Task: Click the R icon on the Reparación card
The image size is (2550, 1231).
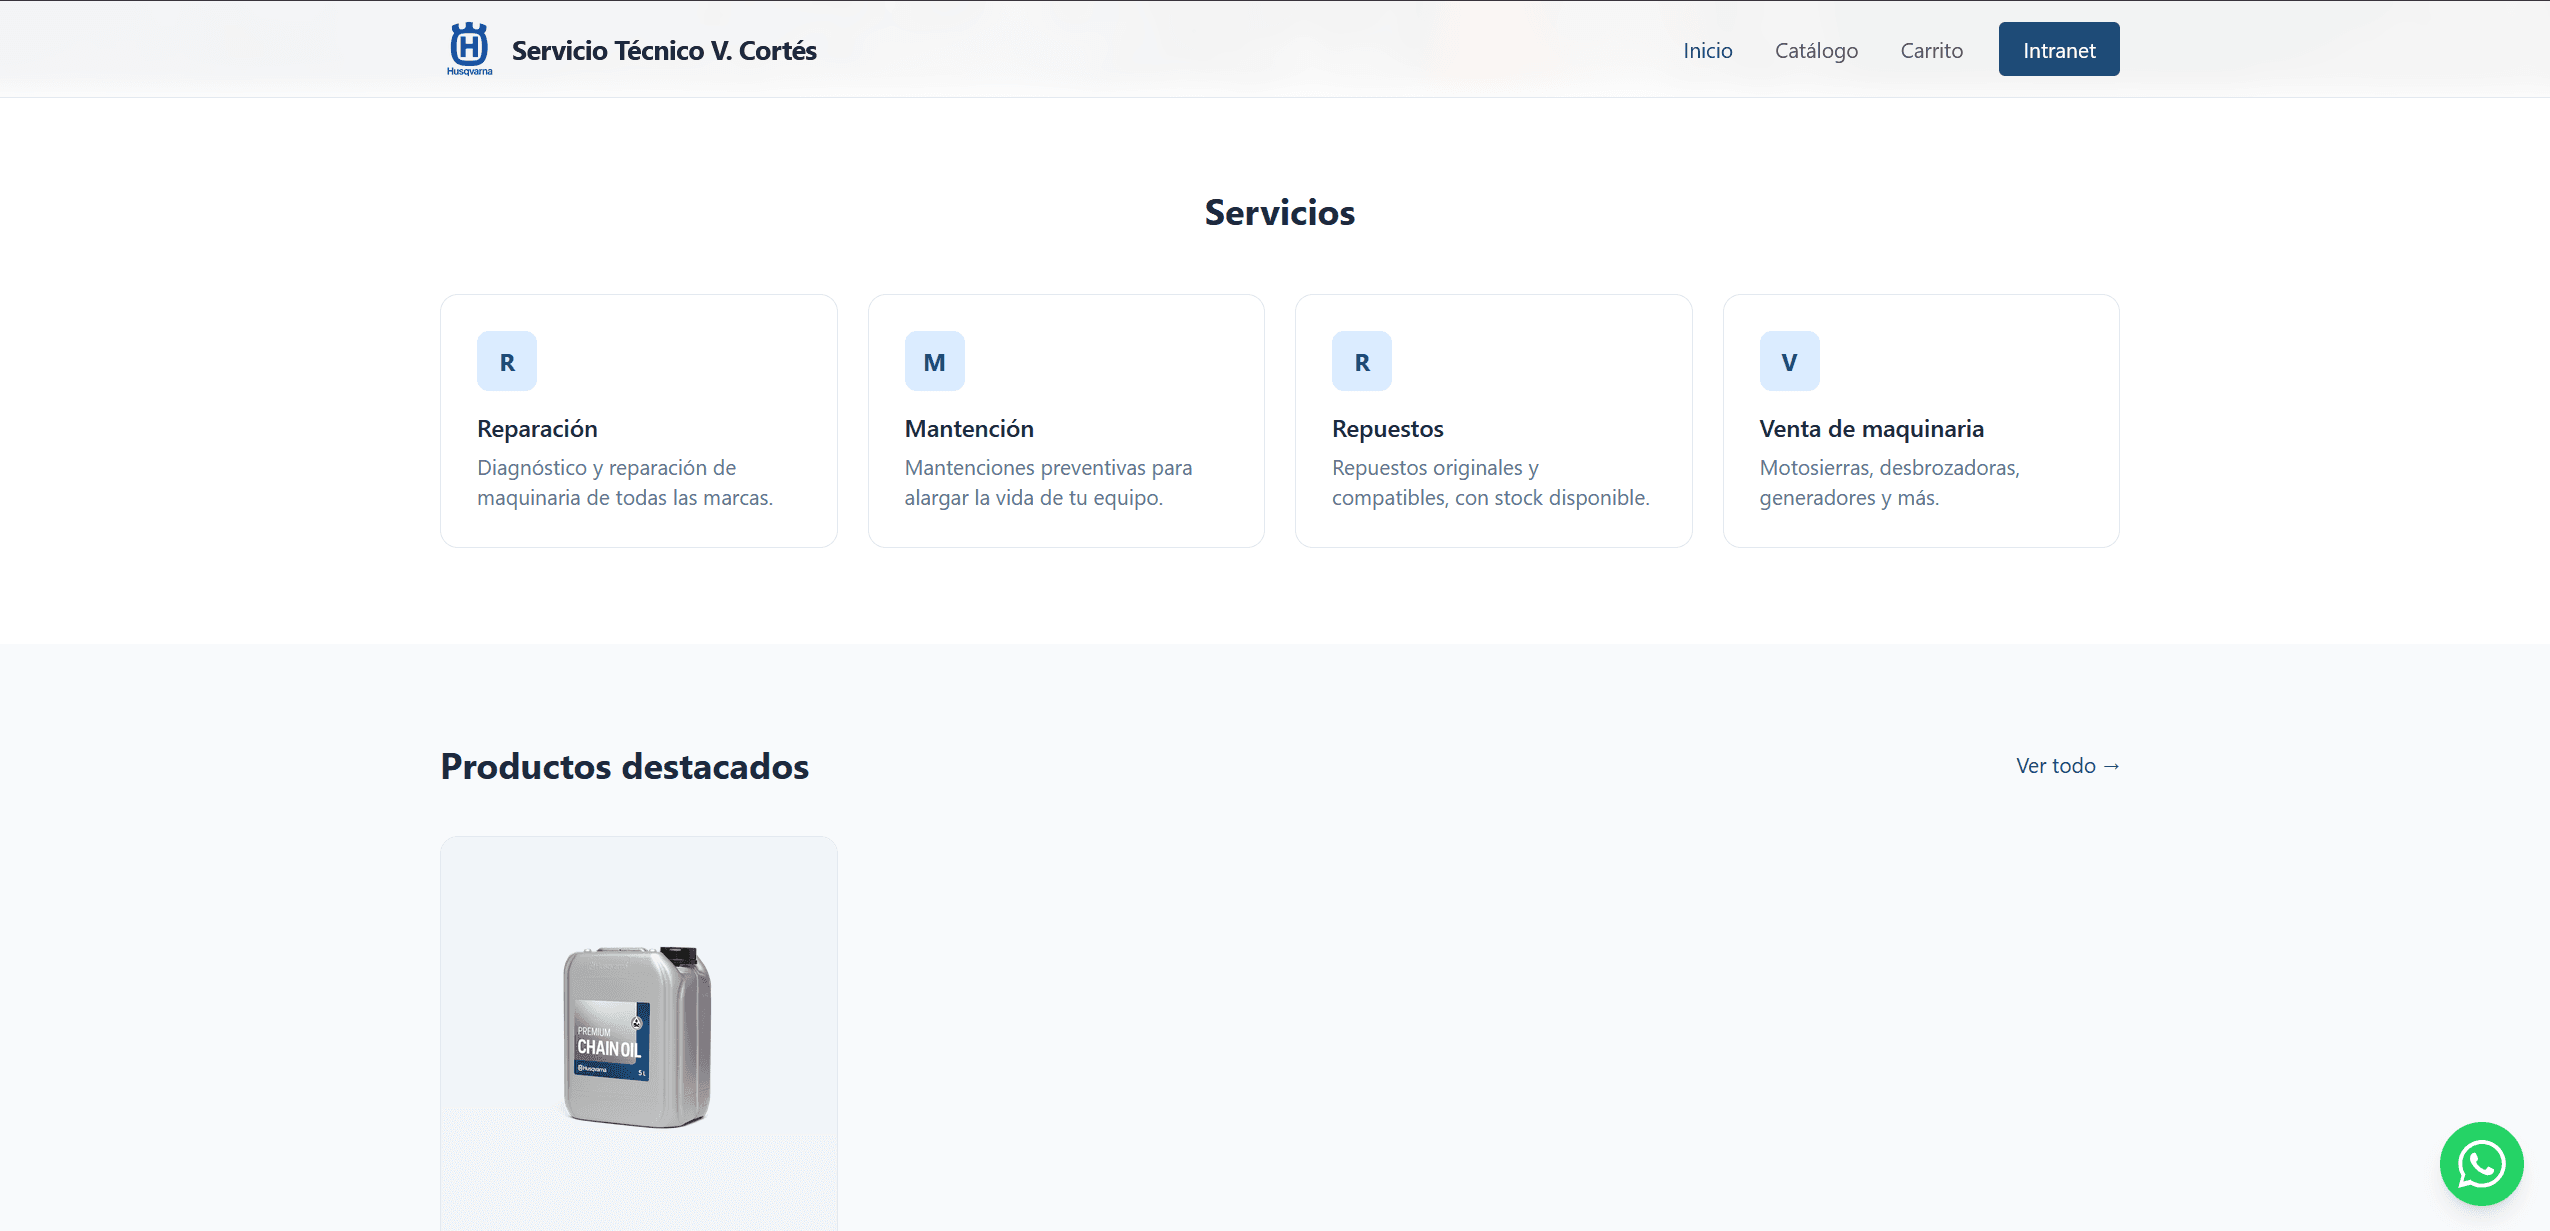Action: [507, 361]
